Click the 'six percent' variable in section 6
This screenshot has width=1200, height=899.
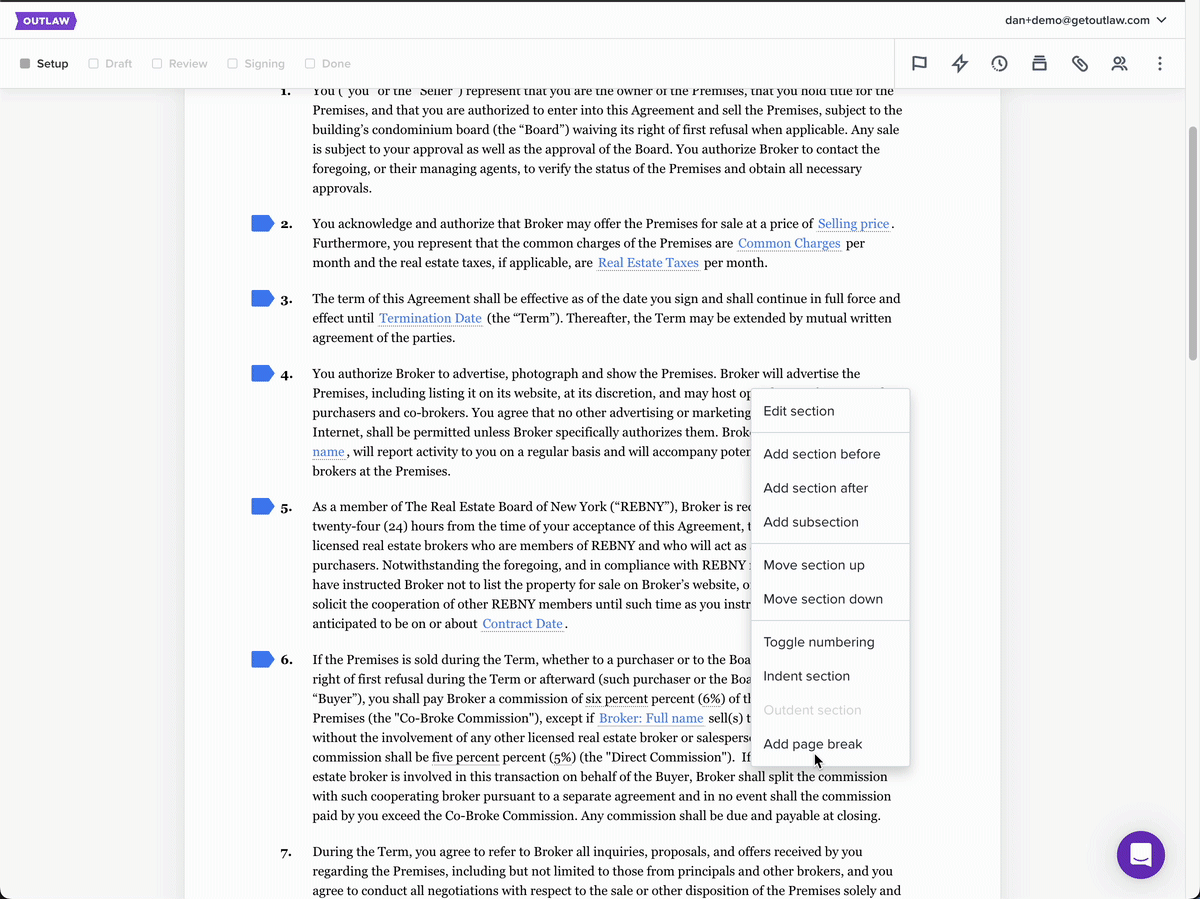(x=617, y=699)
